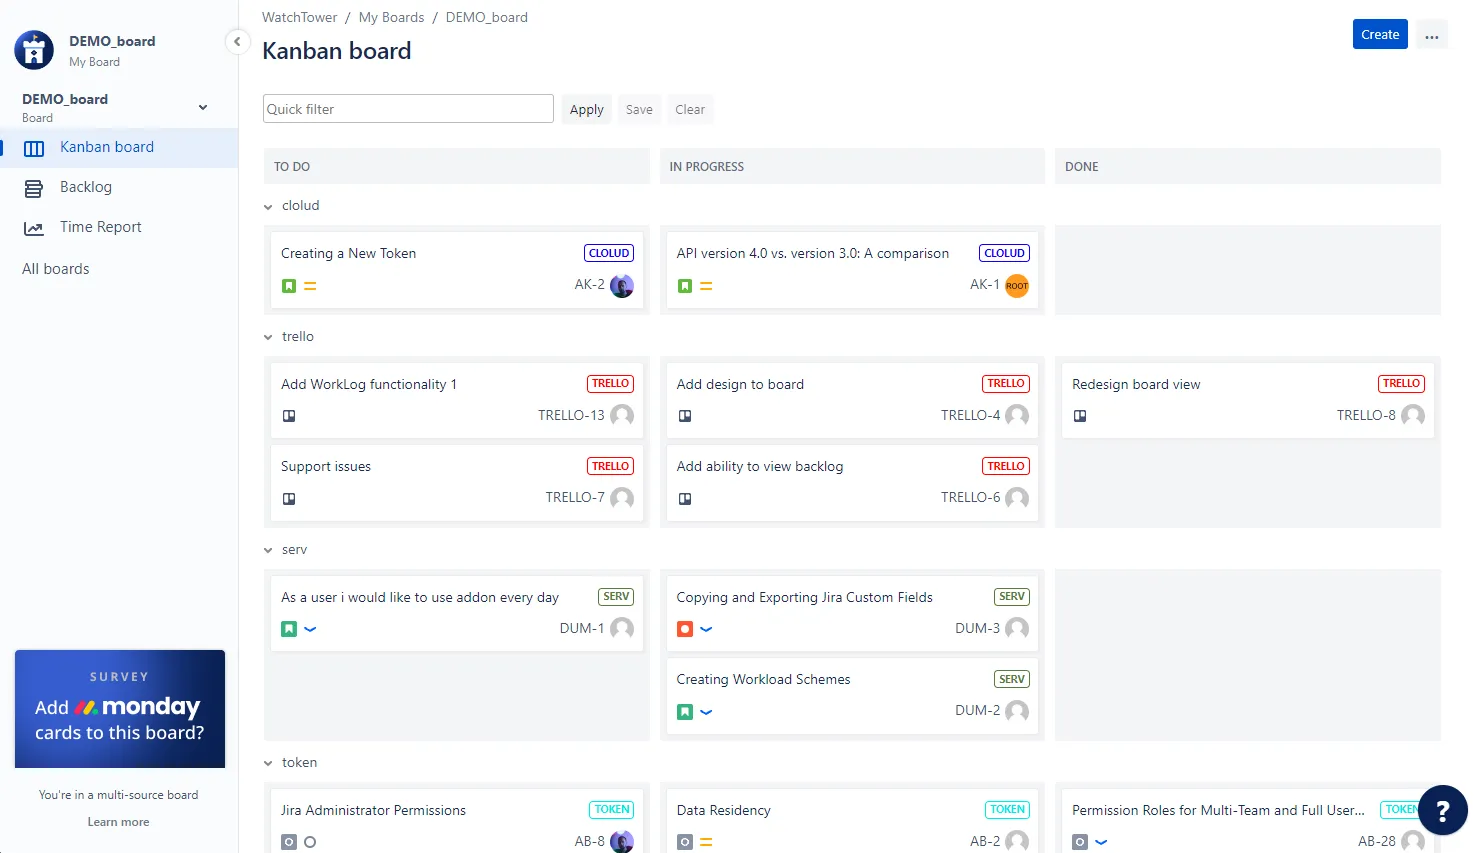Click the low priority chevron on DUM-2
1474x853 pixels.
coord(706,712)
